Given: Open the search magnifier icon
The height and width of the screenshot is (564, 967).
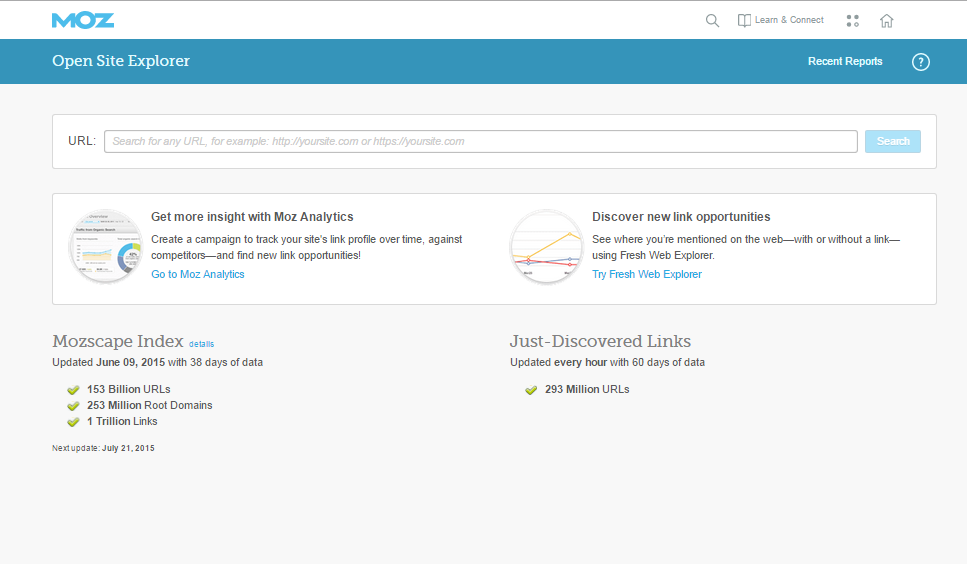Looking at the screenshot, I should pyautogui.click(x=712, y=20).
